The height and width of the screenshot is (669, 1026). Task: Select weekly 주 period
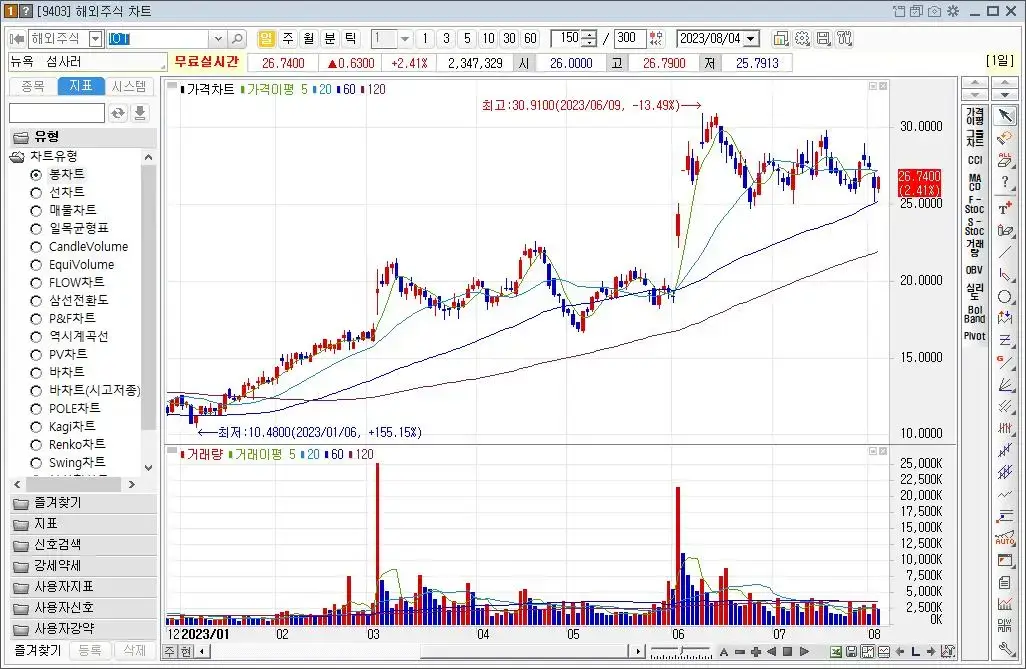click(288, 39)
